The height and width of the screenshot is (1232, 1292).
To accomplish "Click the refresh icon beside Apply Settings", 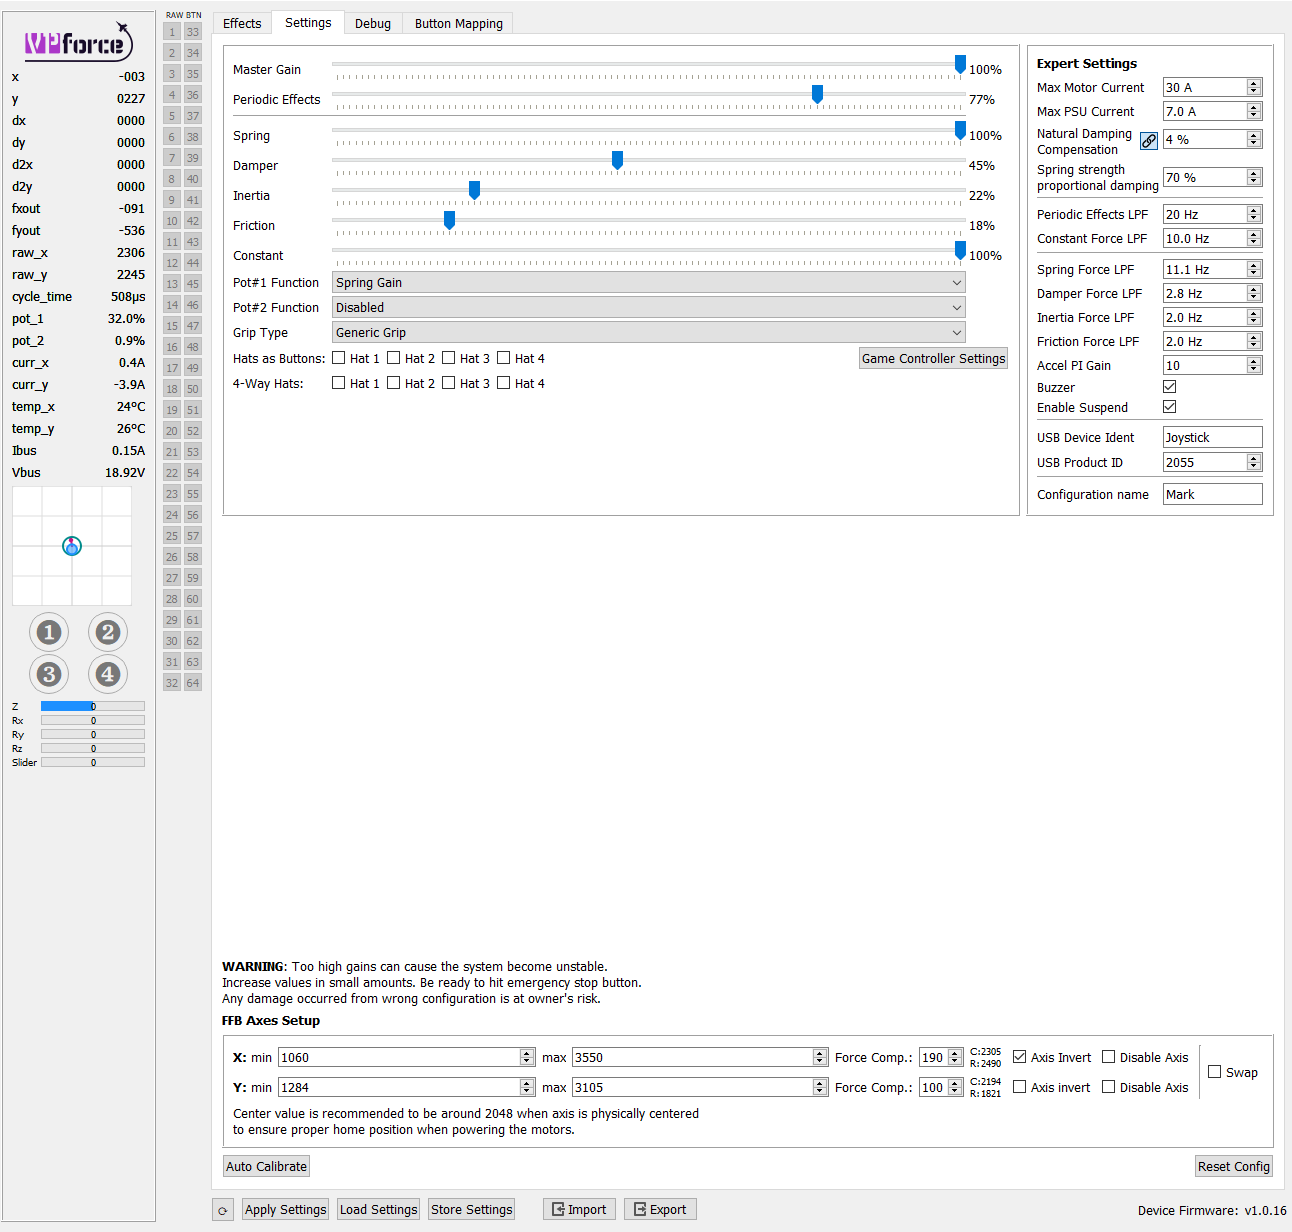I will tap(222, 1209).
